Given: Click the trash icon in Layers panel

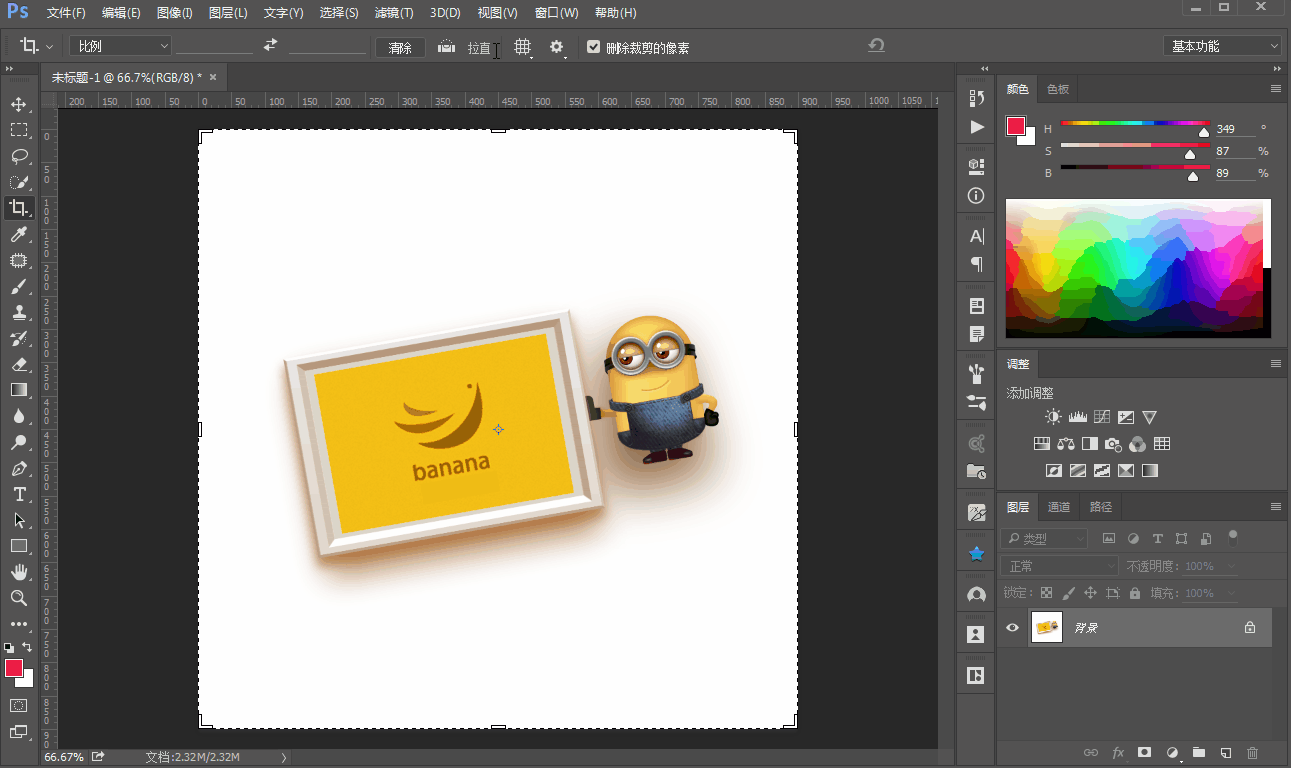Looking at the screenshot, I should [x=1252, y=752].
